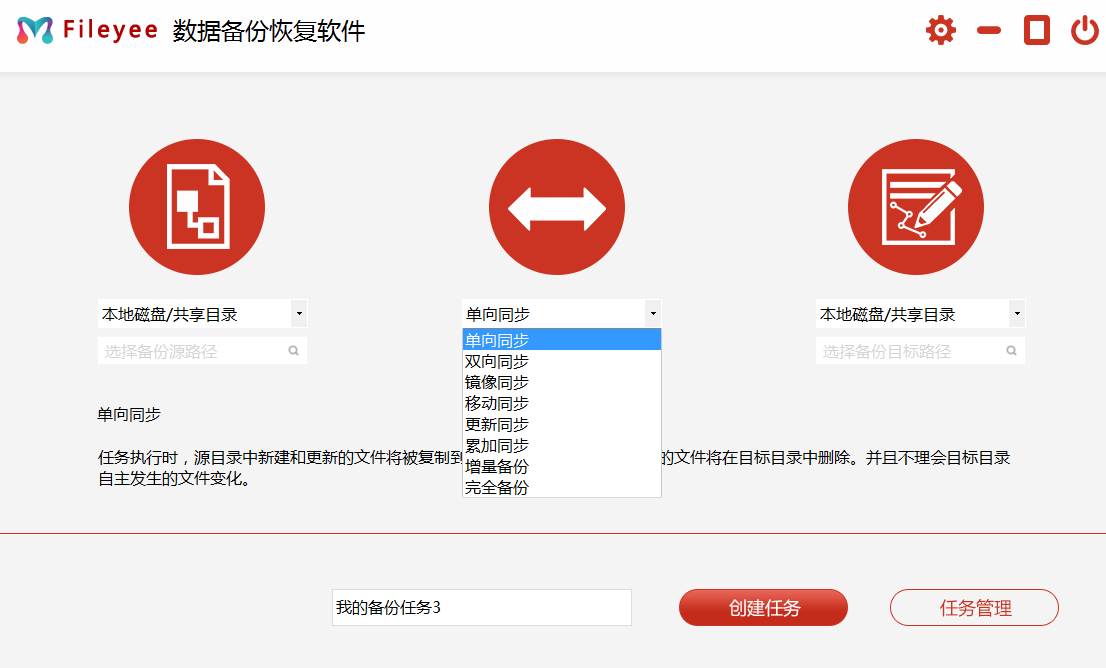This screenshot has height=668, width=1106.
Task: Click the red source directory icon
Action: [x=196, y=206]
